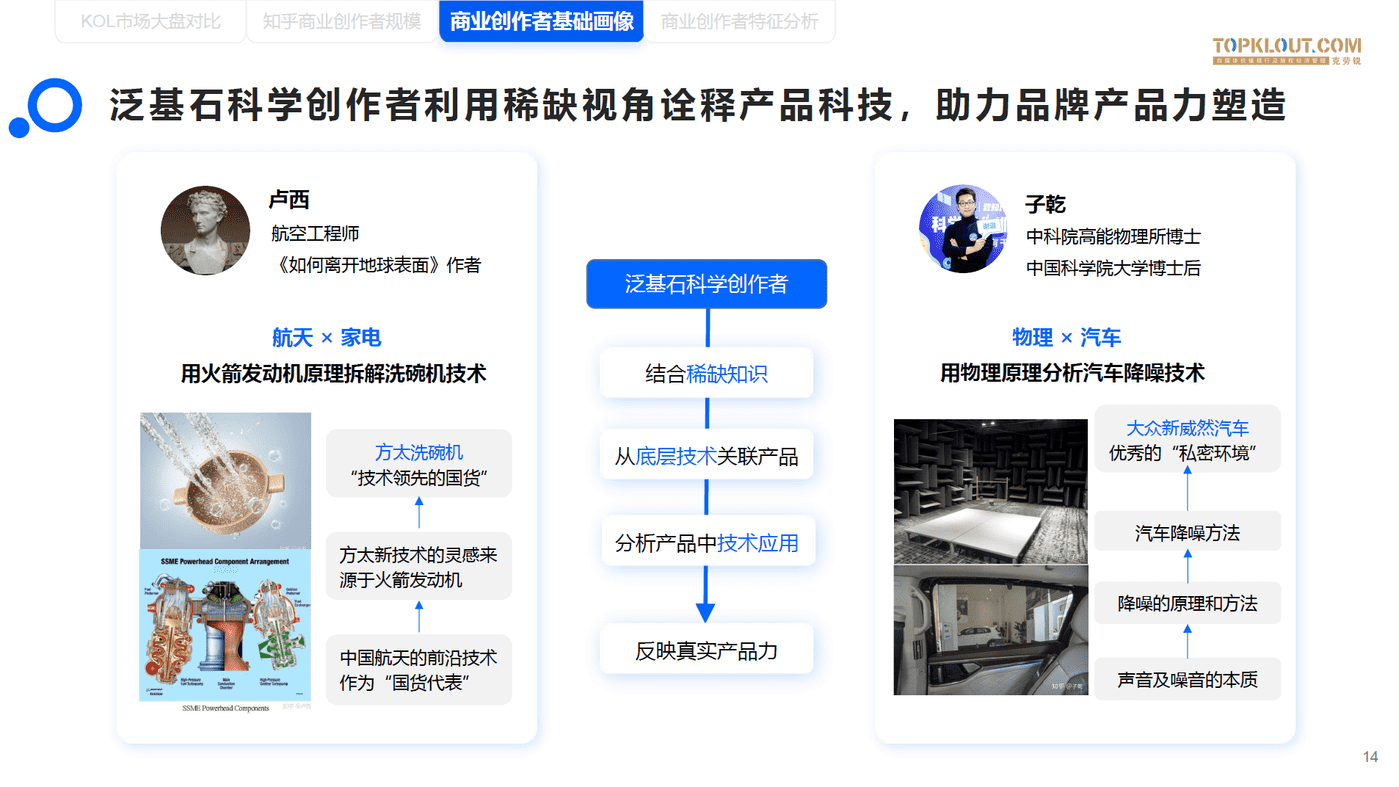
Task: Click the 方太新技术的灵感来源于火箭发动机 box
Action: pos(419,566)
